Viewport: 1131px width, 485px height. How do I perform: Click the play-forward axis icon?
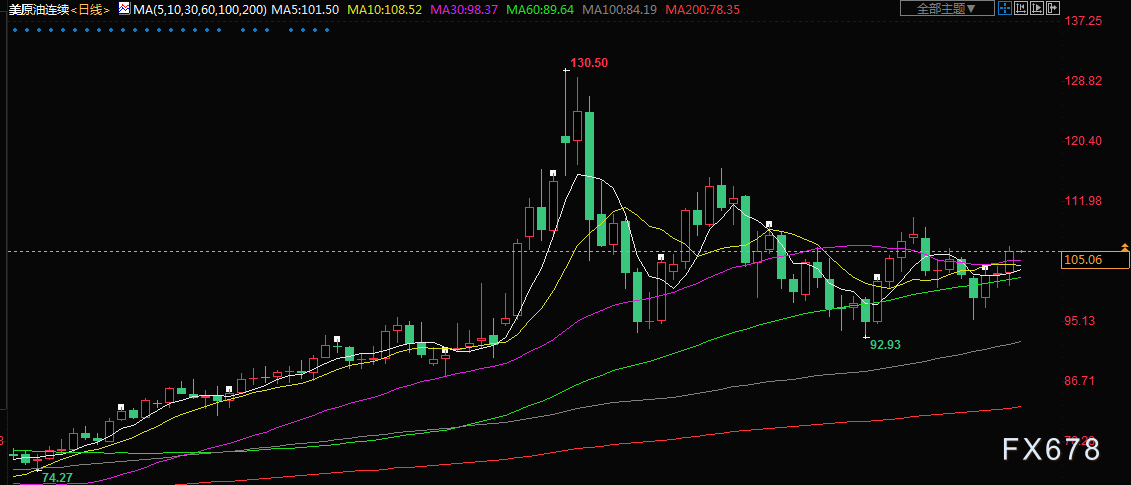point(1037,8)
